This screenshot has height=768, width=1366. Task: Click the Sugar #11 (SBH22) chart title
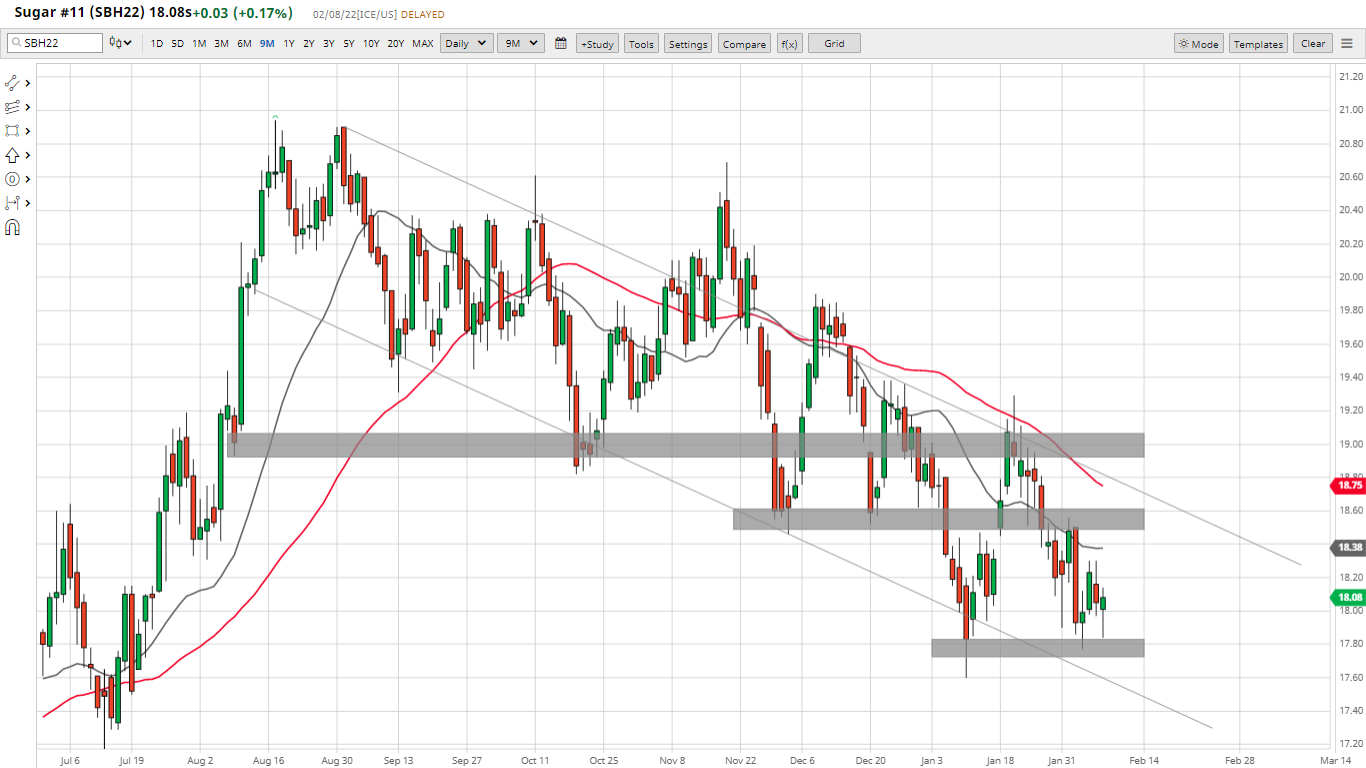pyautogui.click(x=79, y=13)
